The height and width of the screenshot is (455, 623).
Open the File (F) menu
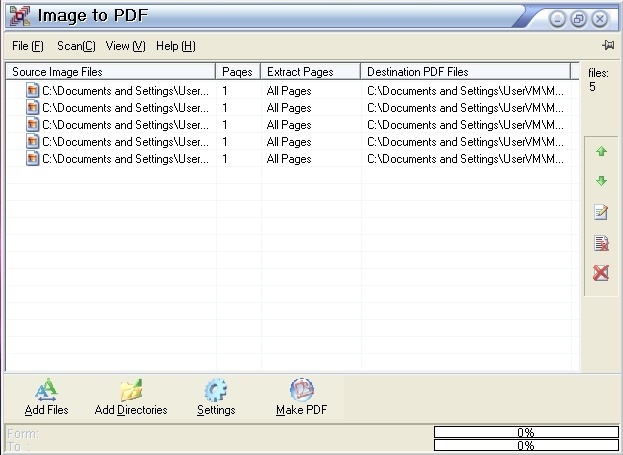(28, 46)
